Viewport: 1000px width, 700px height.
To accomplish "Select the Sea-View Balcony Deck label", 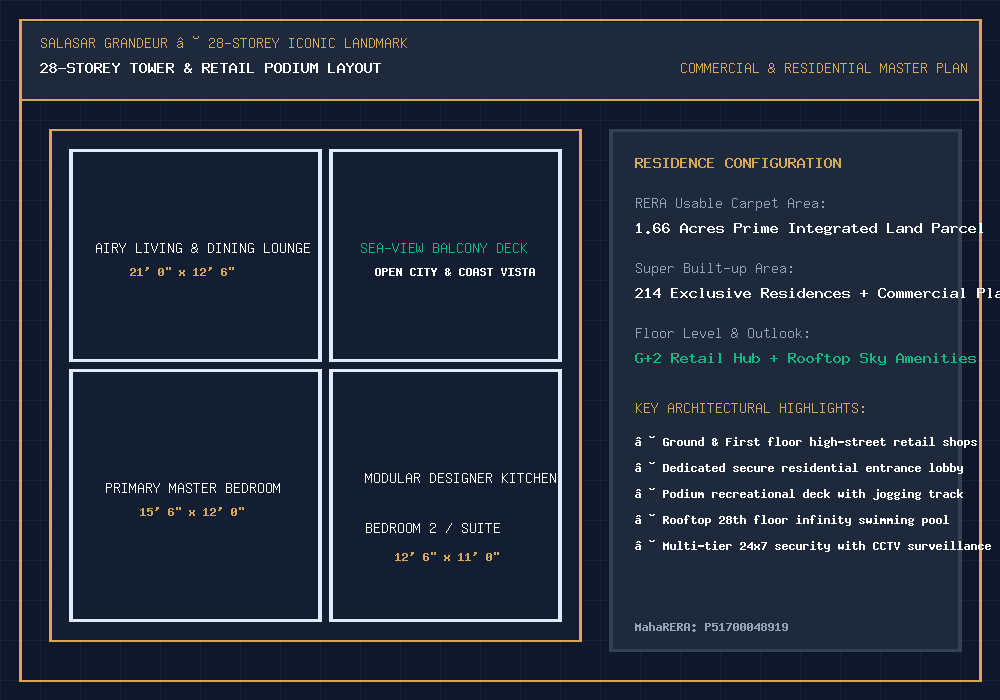I will point(444,248).
